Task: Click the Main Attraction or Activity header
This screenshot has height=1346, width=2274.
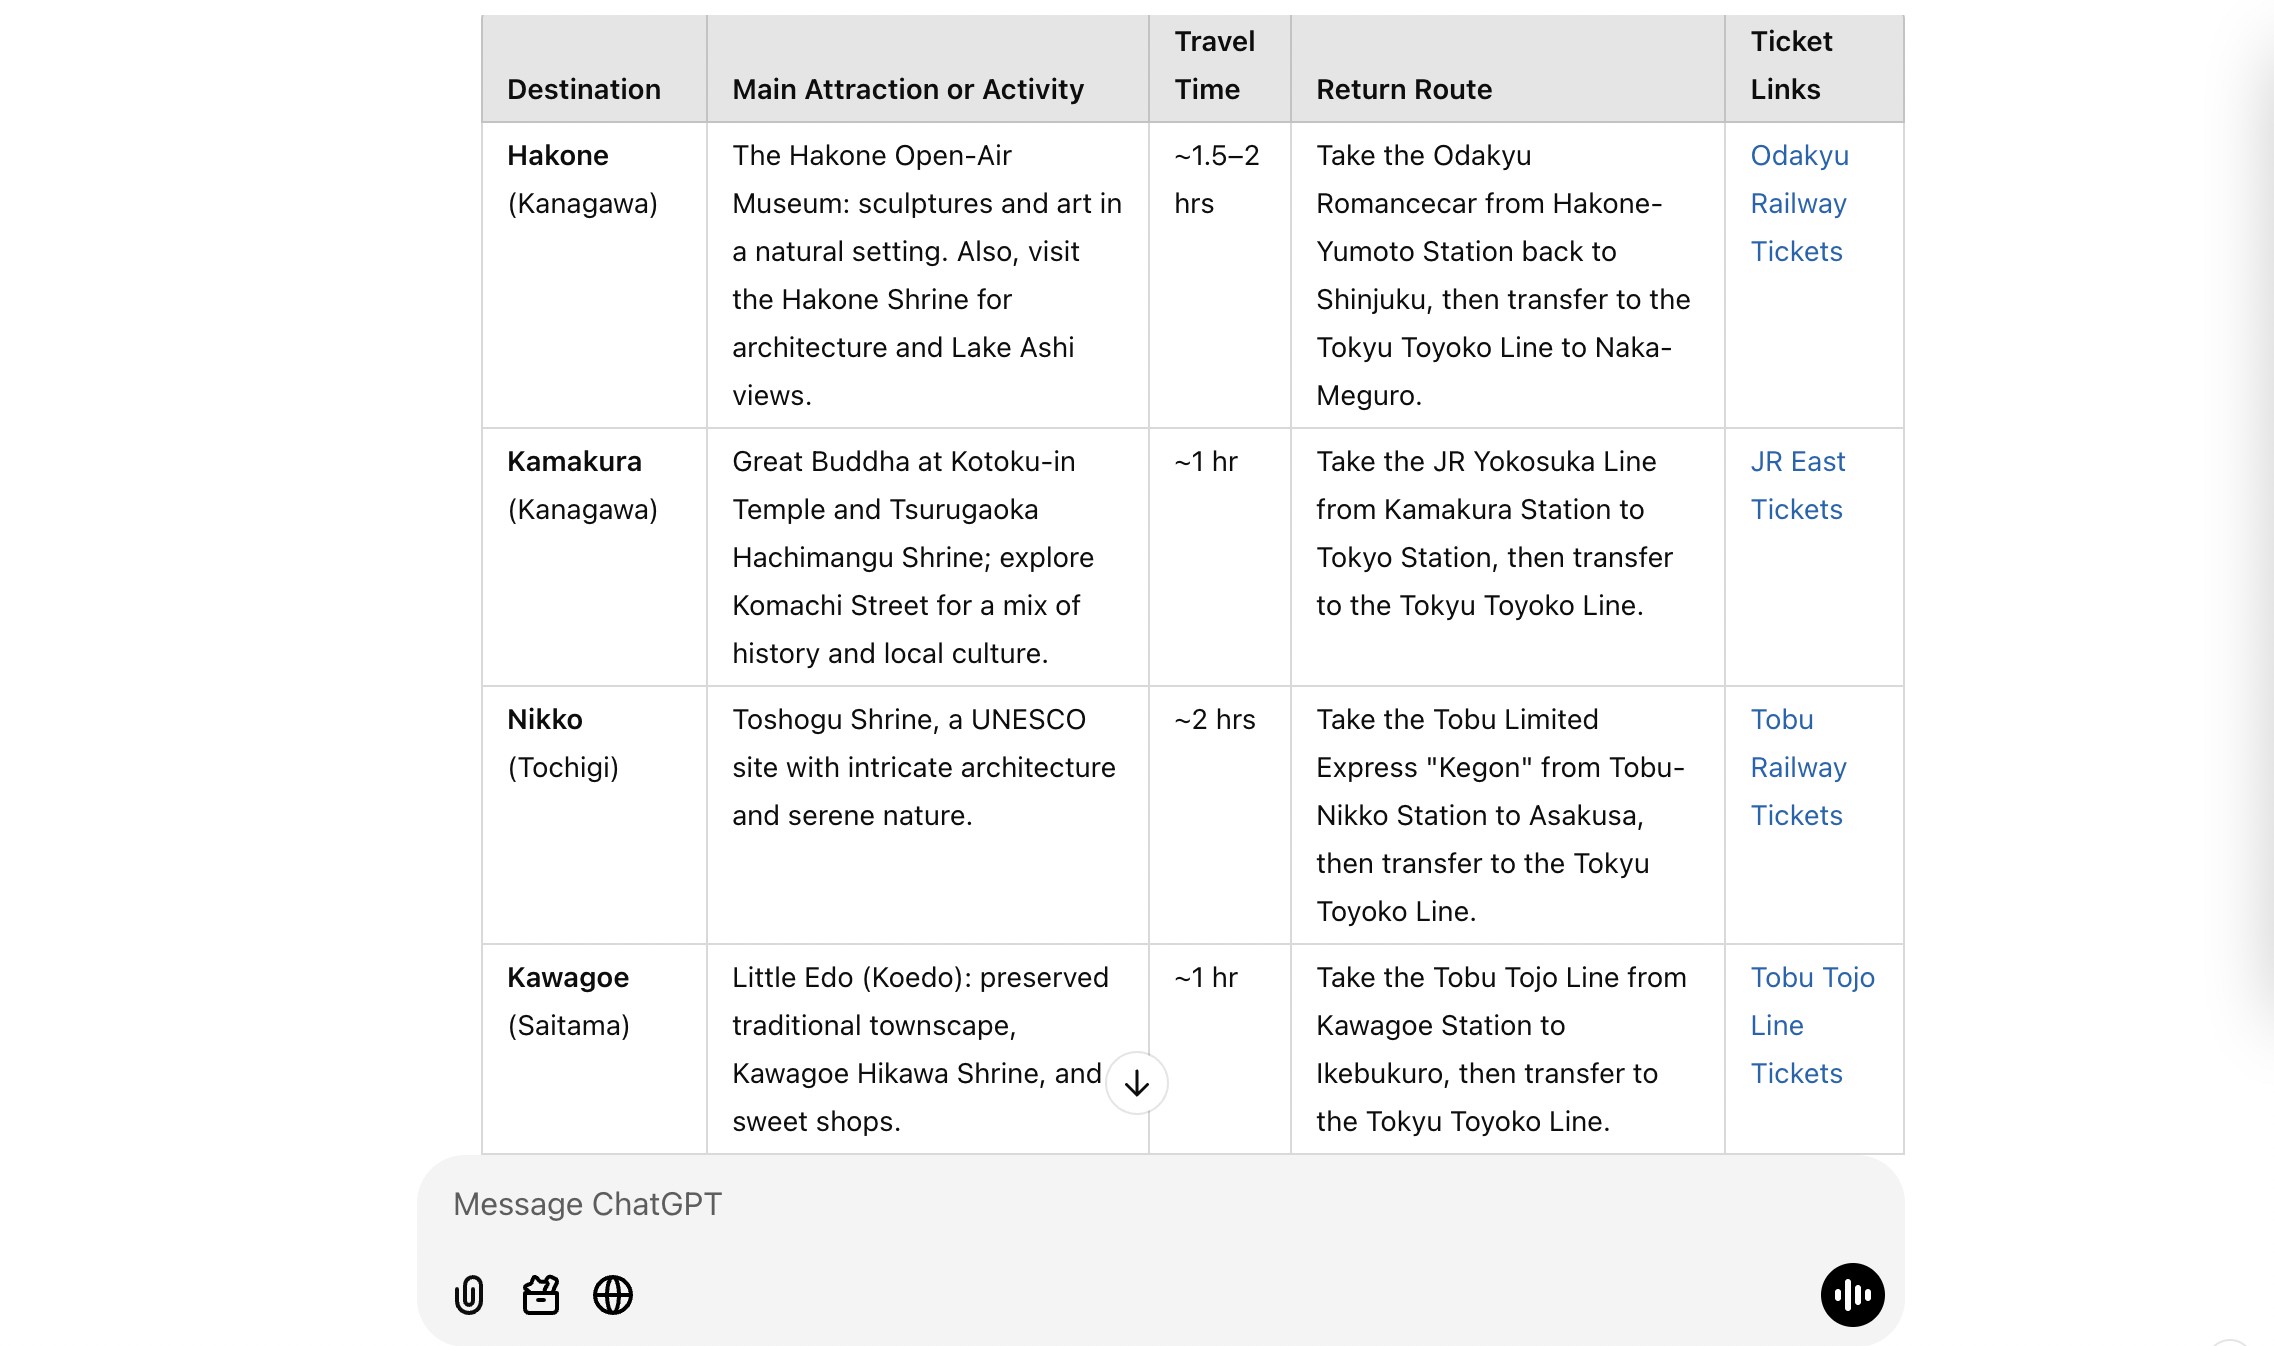Action: pyautogui.click(x=906, y=89)
